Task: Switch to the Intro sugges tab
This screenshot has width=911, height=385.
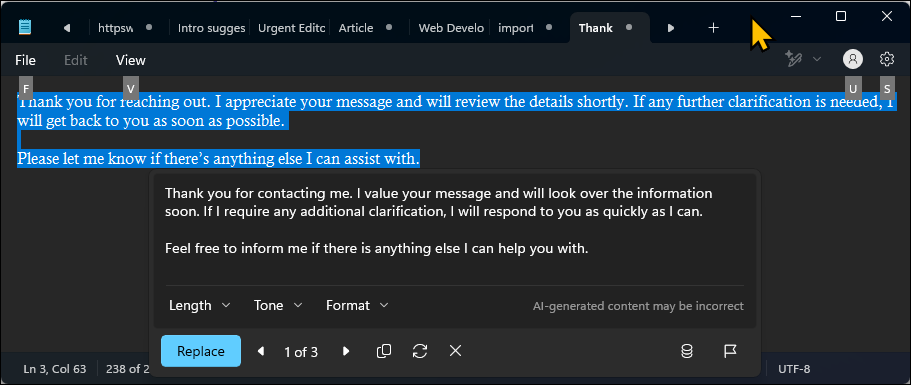Action: coord(210,28)
